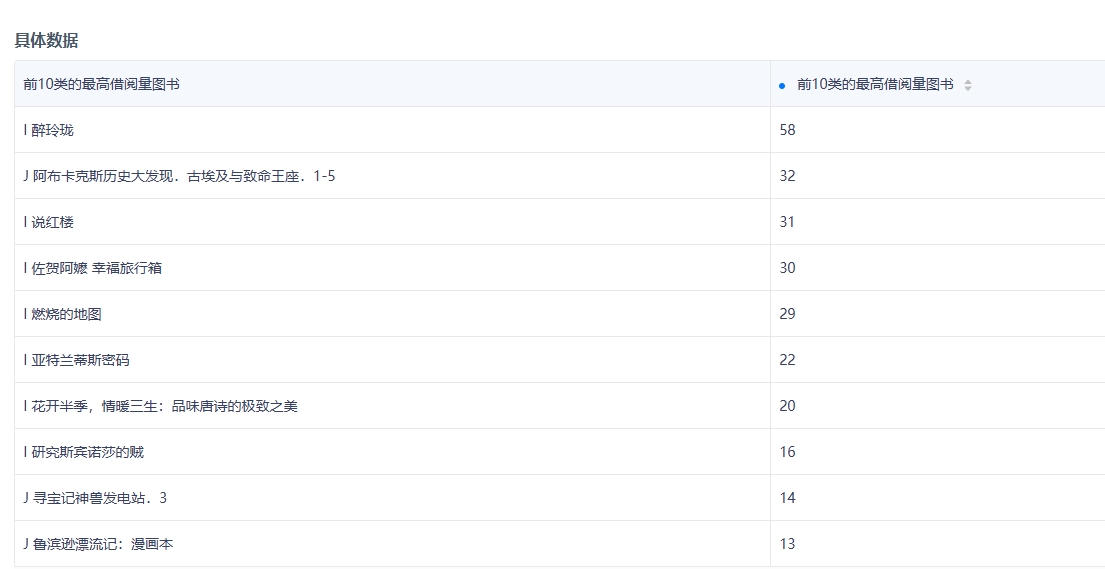Select the row I 说红楼
The image size is (1105, 569).
[560, 221]
